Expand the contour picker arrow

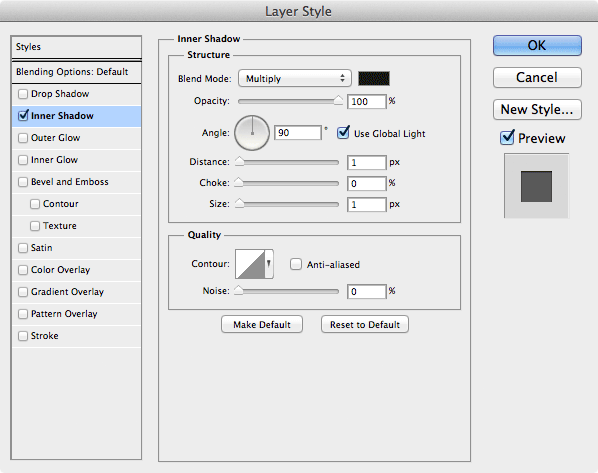pos(269,264)
